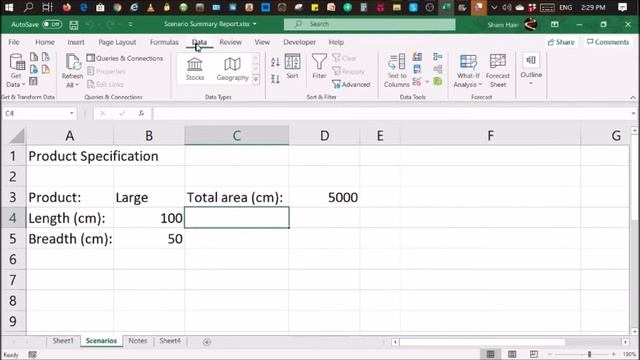This screenshot has height=360, width=640.
Task: Open the Queries & Connections pane
Action: (125, 58)
